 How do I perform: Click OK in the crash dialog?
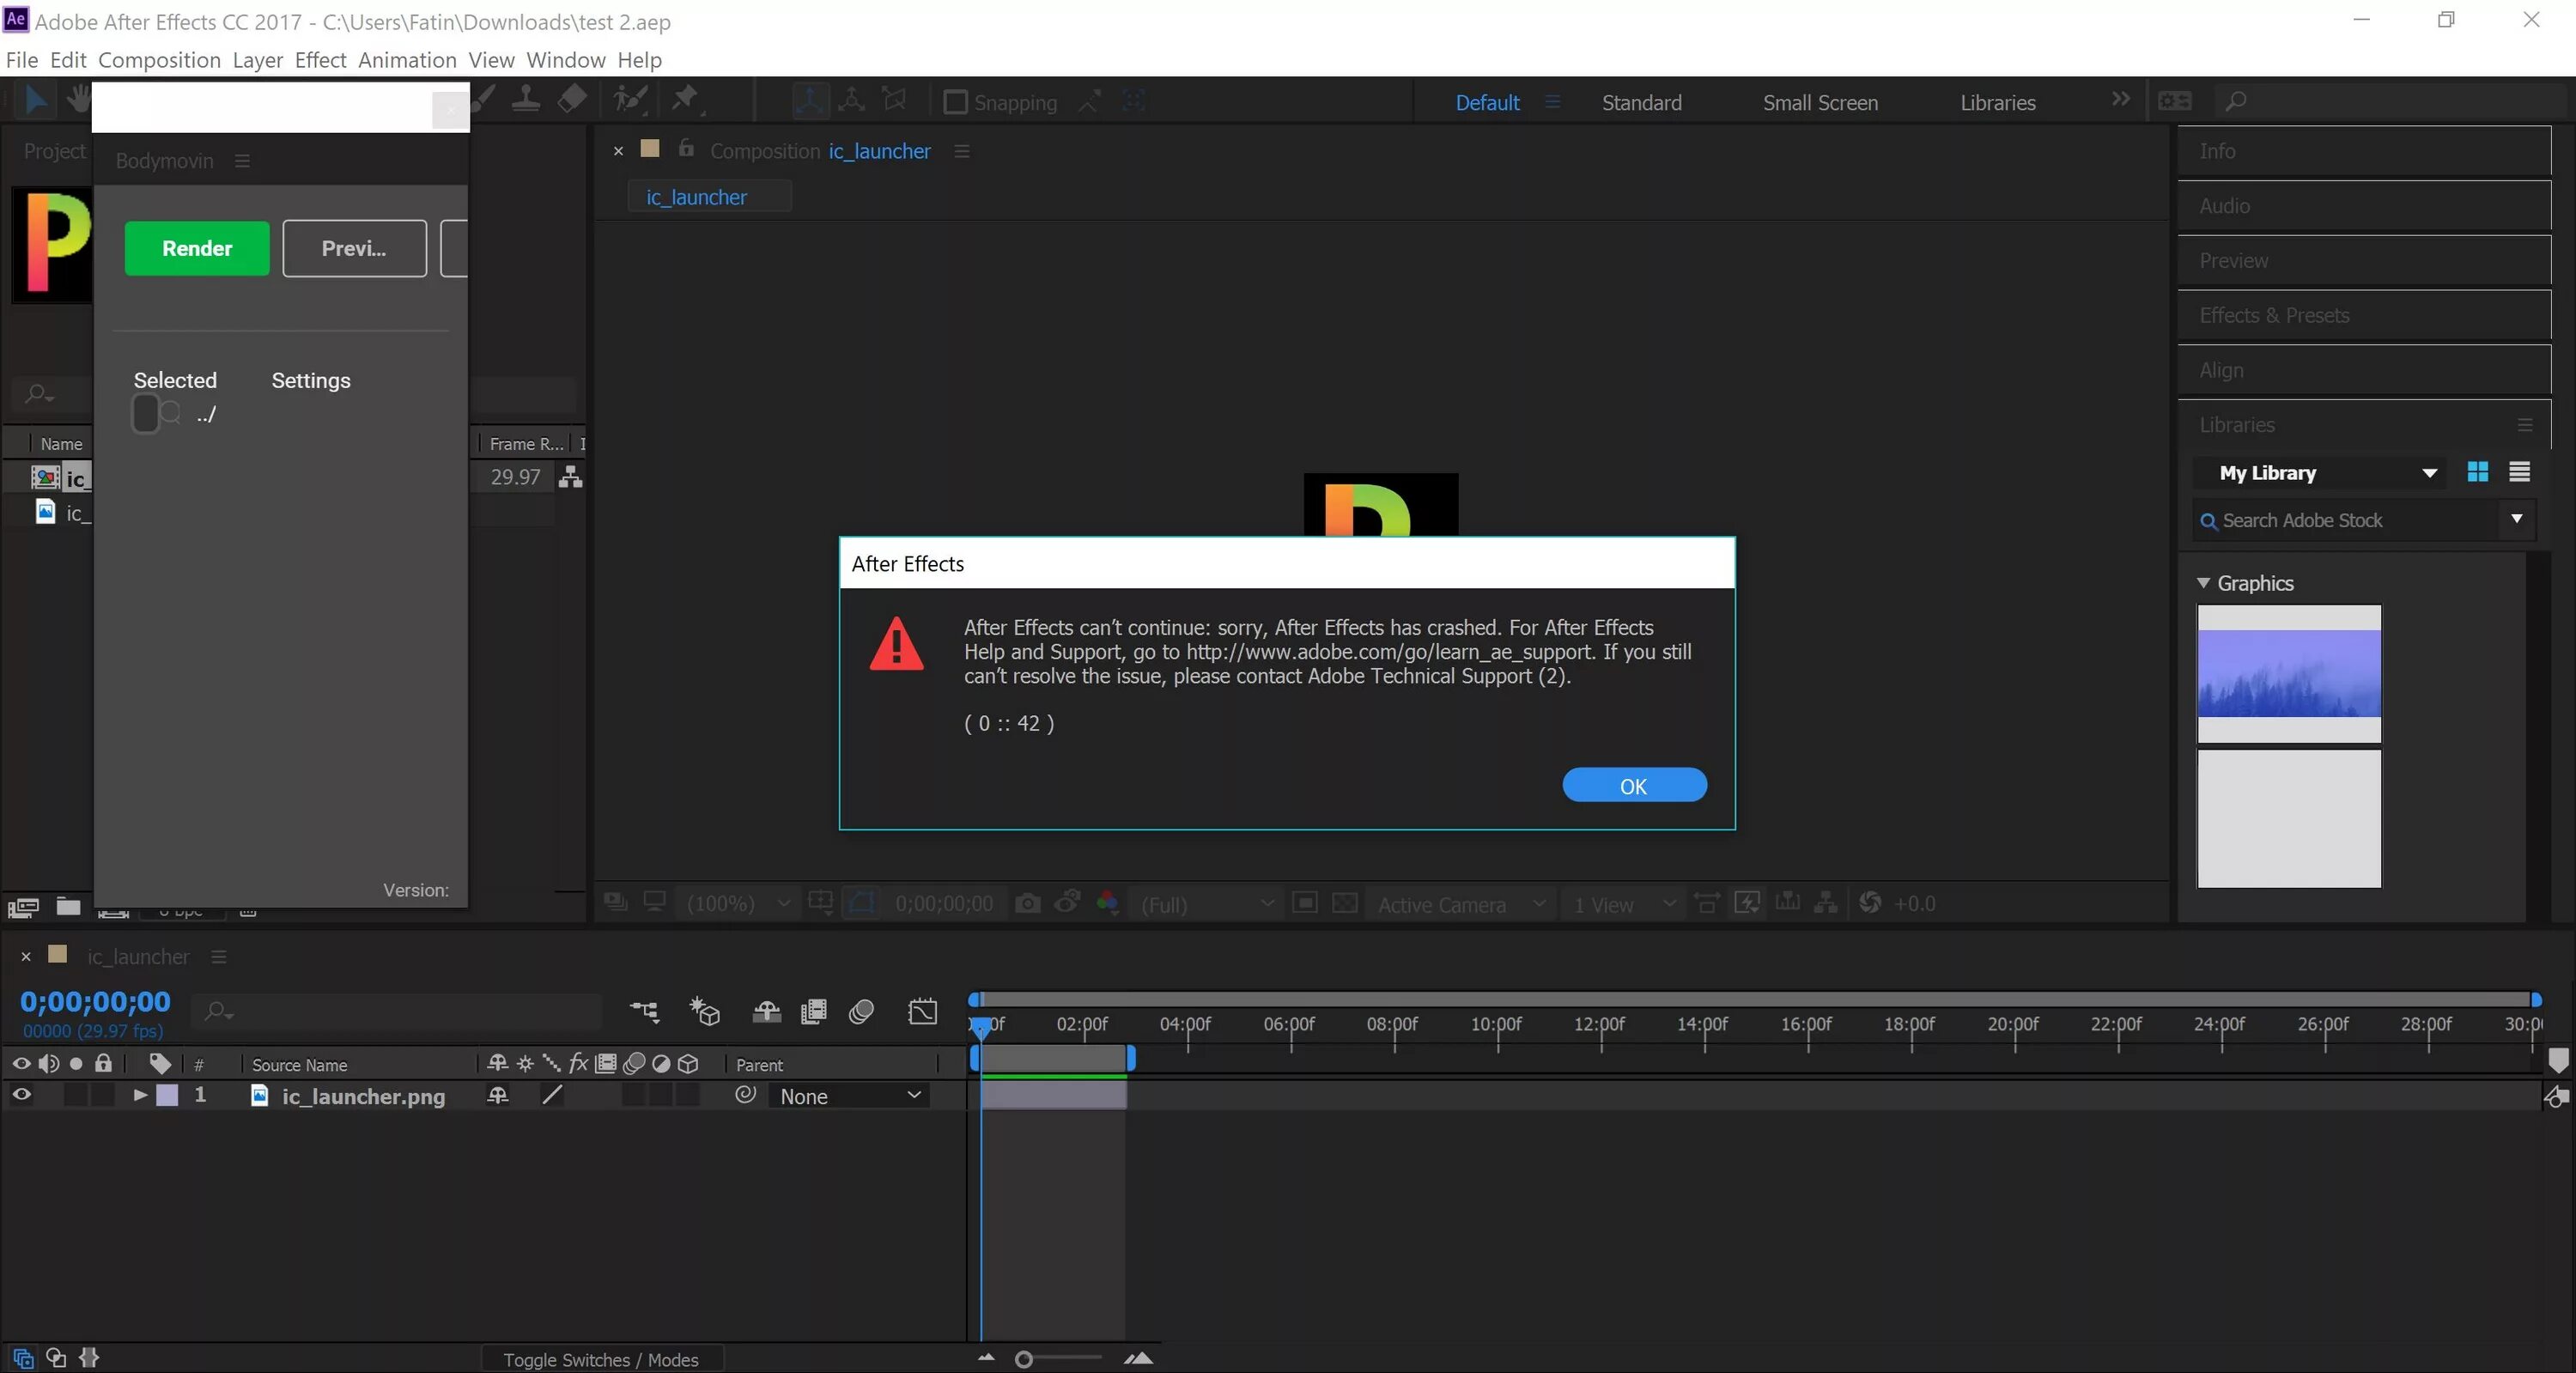1634,785
